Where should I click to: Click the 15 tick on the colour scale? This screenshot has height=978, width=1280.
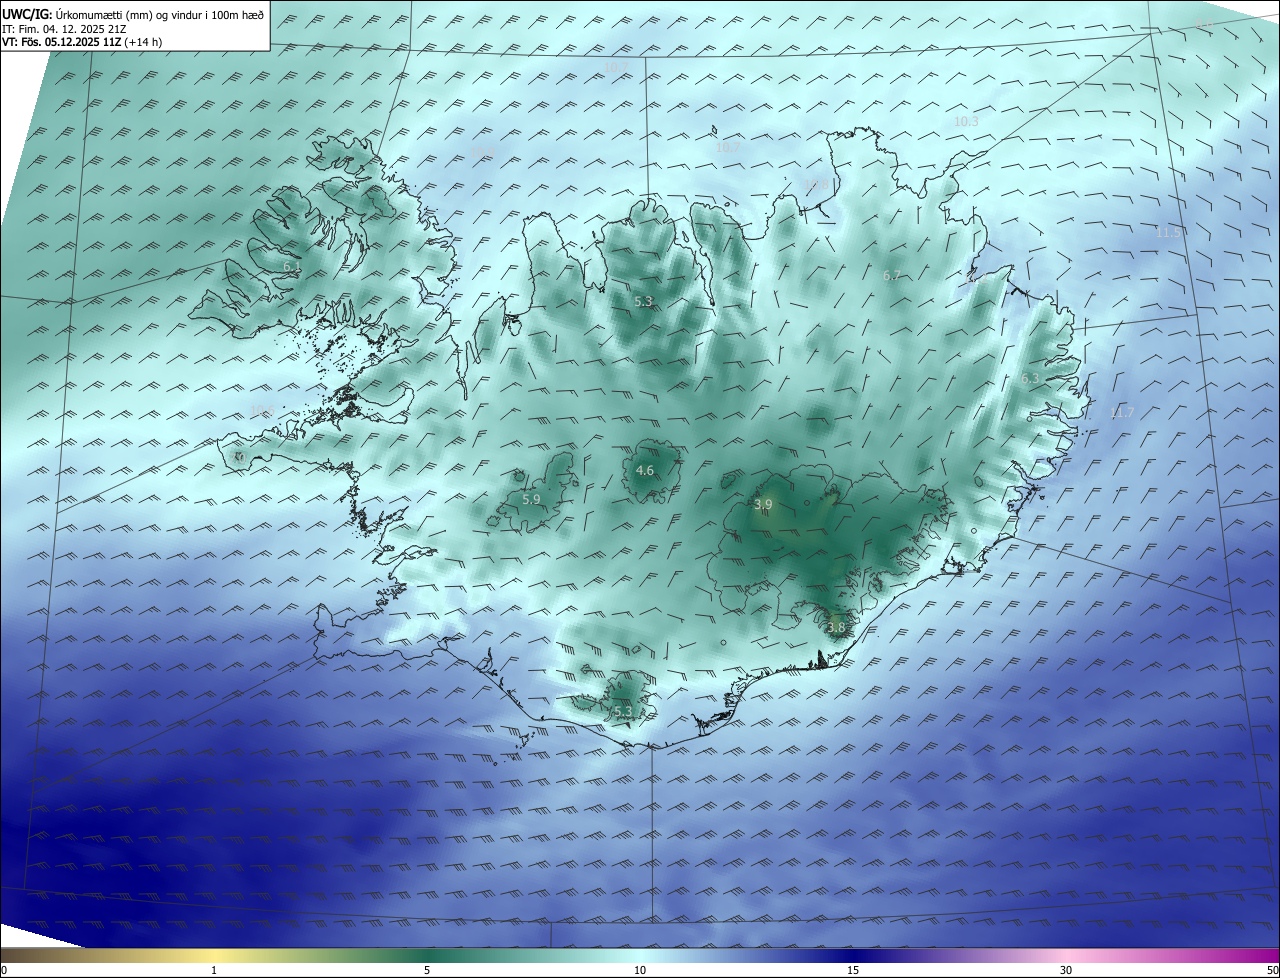853,970
